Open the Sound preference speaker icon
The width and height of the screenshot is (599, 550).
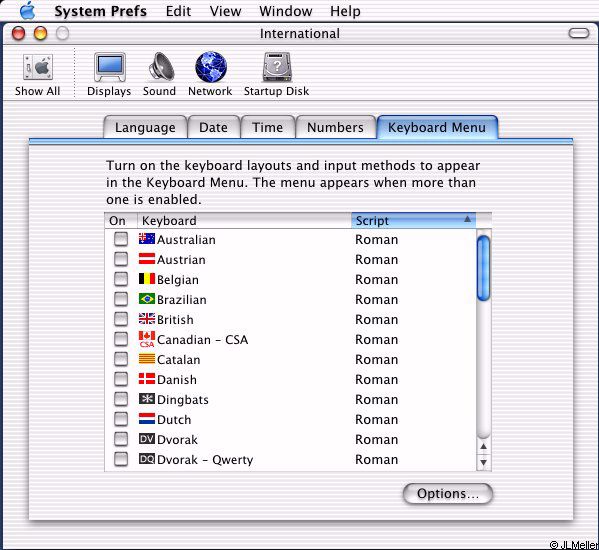tap(160, 67)
